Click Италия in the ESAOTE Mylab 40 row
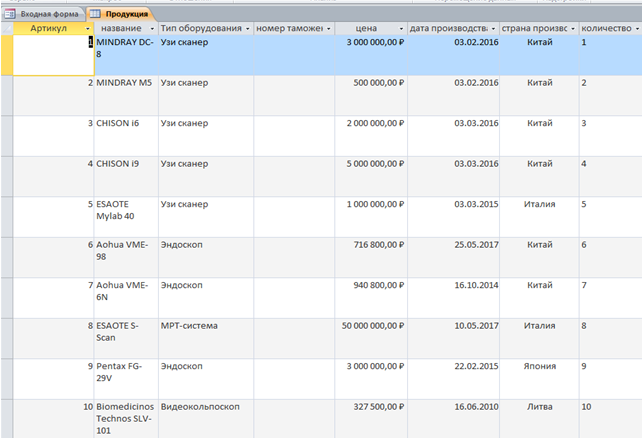The image size is (642, 438). [x=539, y=217]
